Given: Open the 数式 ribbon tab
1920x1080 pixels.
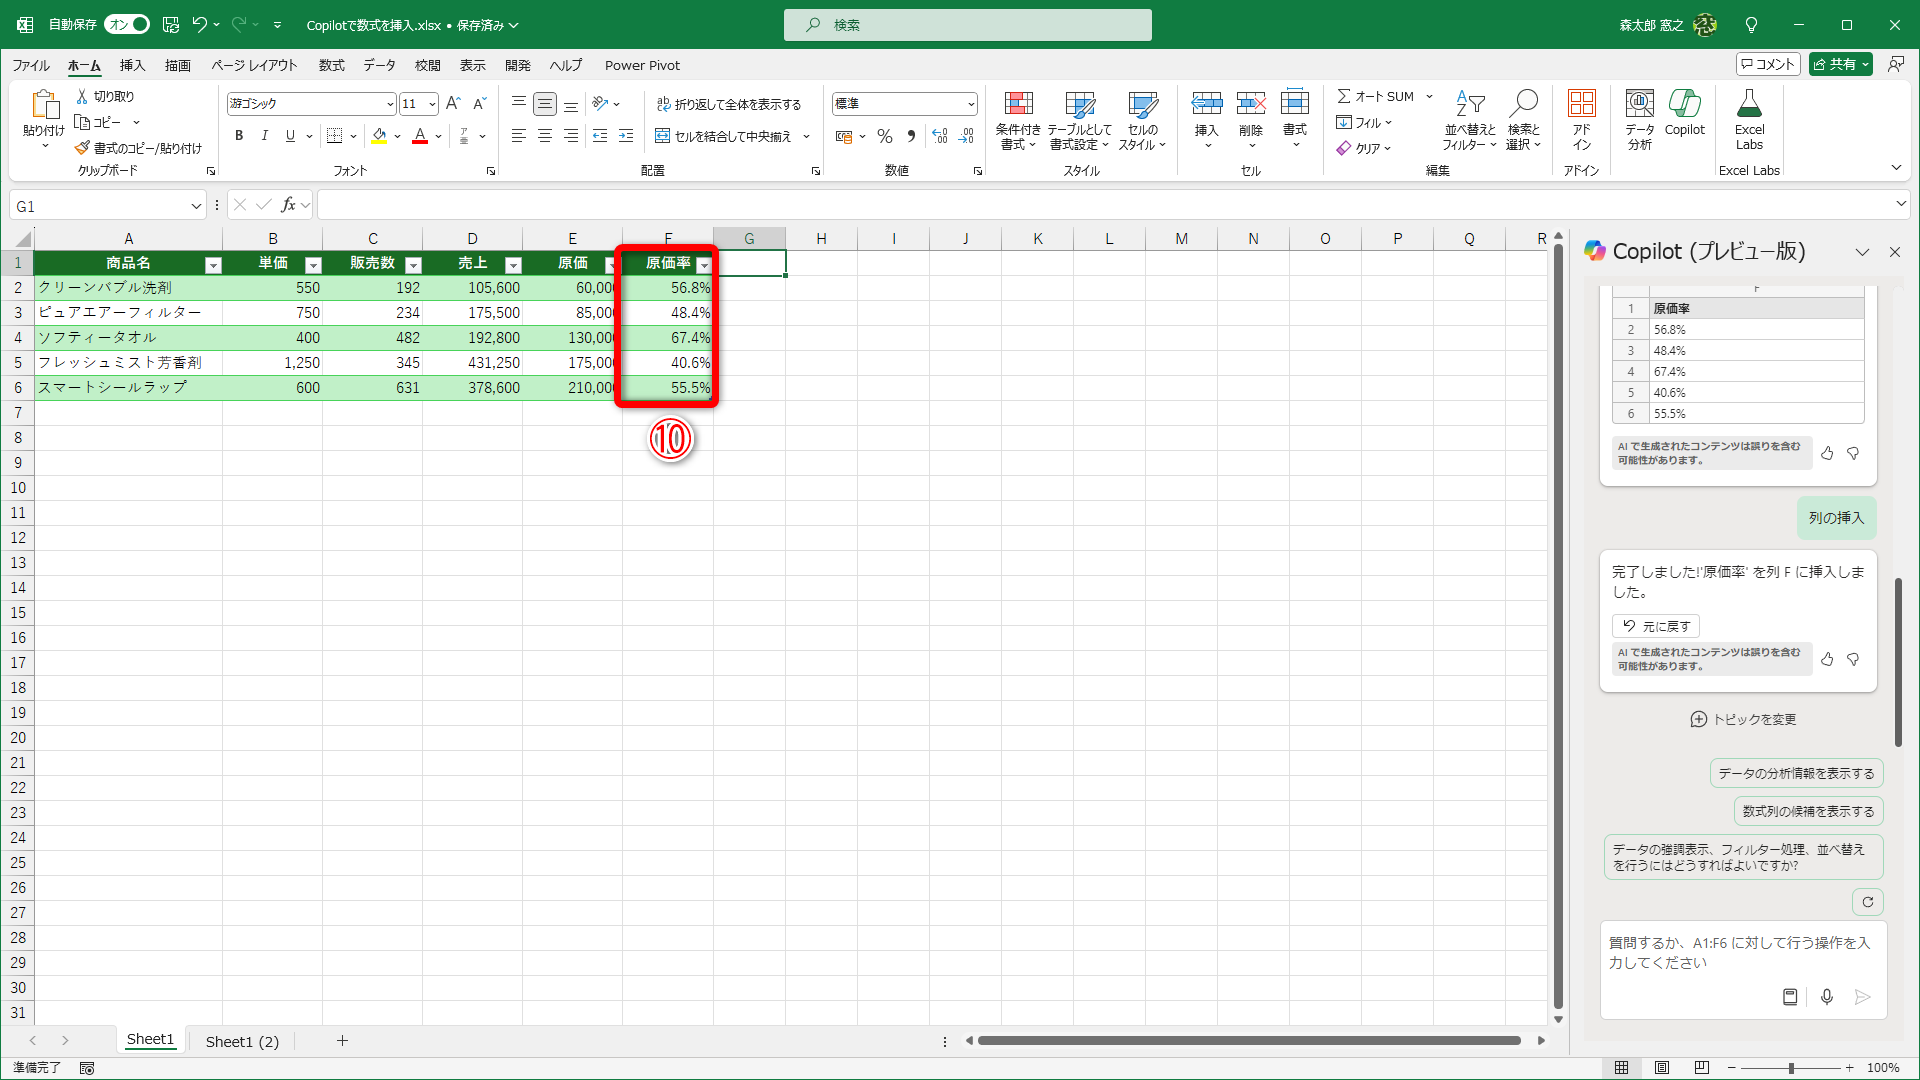Looking at the screenshot, I should click(x=331, y=65).
